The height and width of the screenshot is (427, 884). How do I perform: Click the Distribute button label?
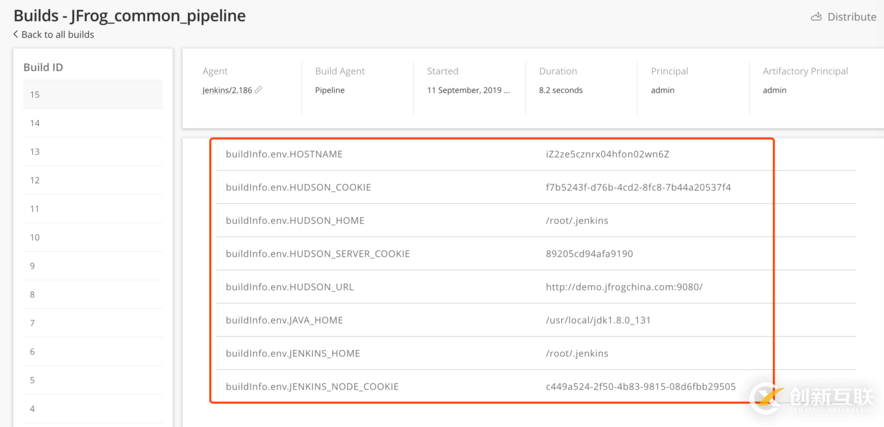point(851,17)
